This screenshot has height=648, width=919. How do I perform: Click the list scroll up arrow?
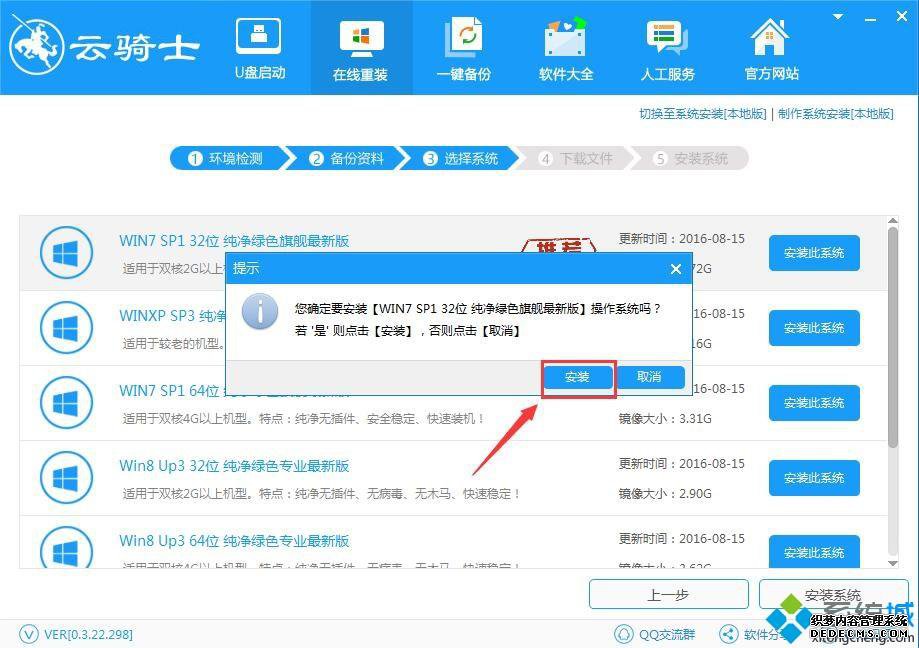(893, 221)
